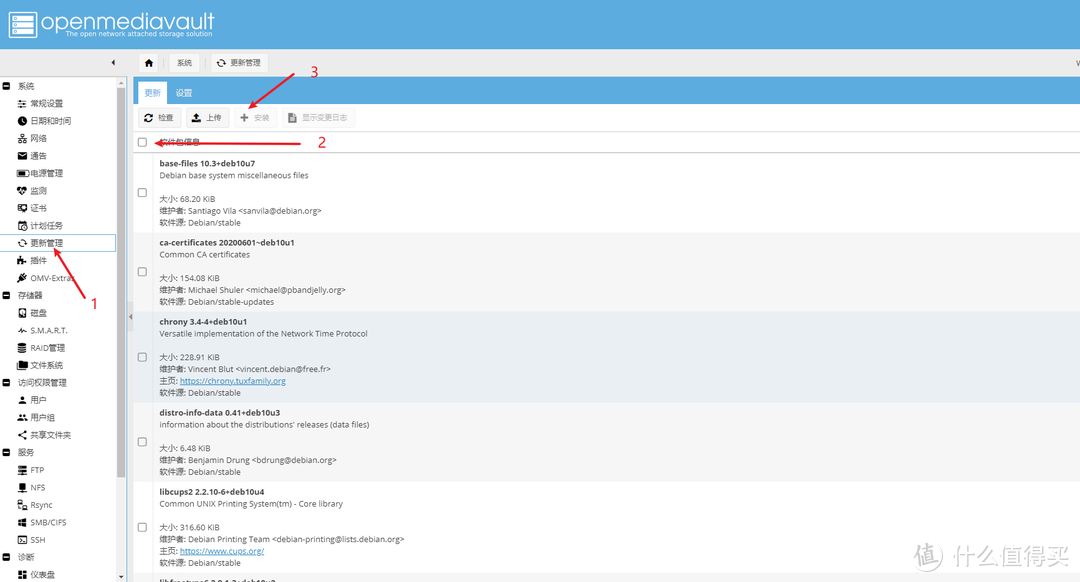1080x582 pixels.
Task: Check the libcups2 package checkbox
Action: click(x=143, y=528)
